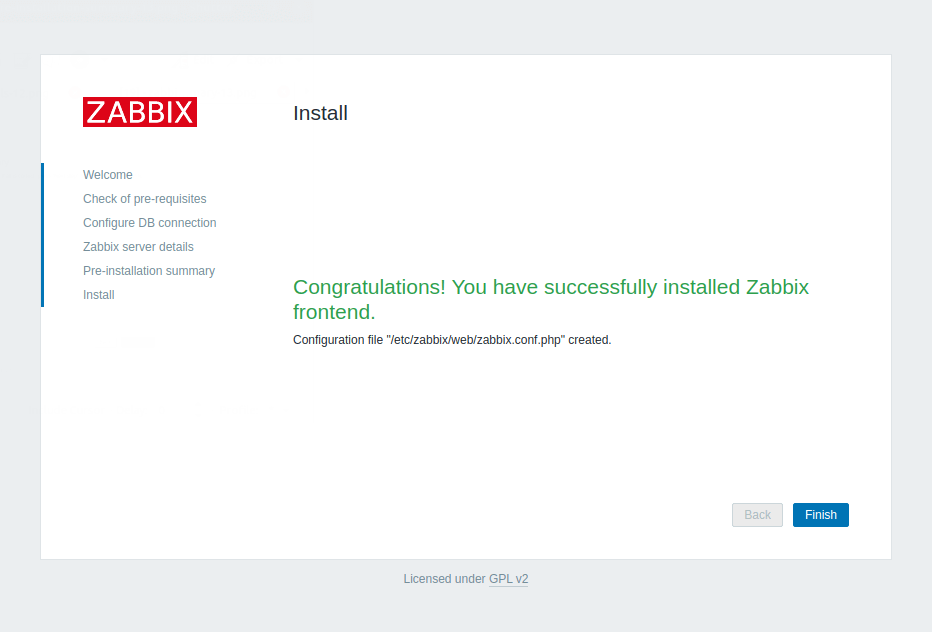Viewport: 932px width, 632px height.
Task: Click the word frontend. in green message
Action: [x=334, y=312]
